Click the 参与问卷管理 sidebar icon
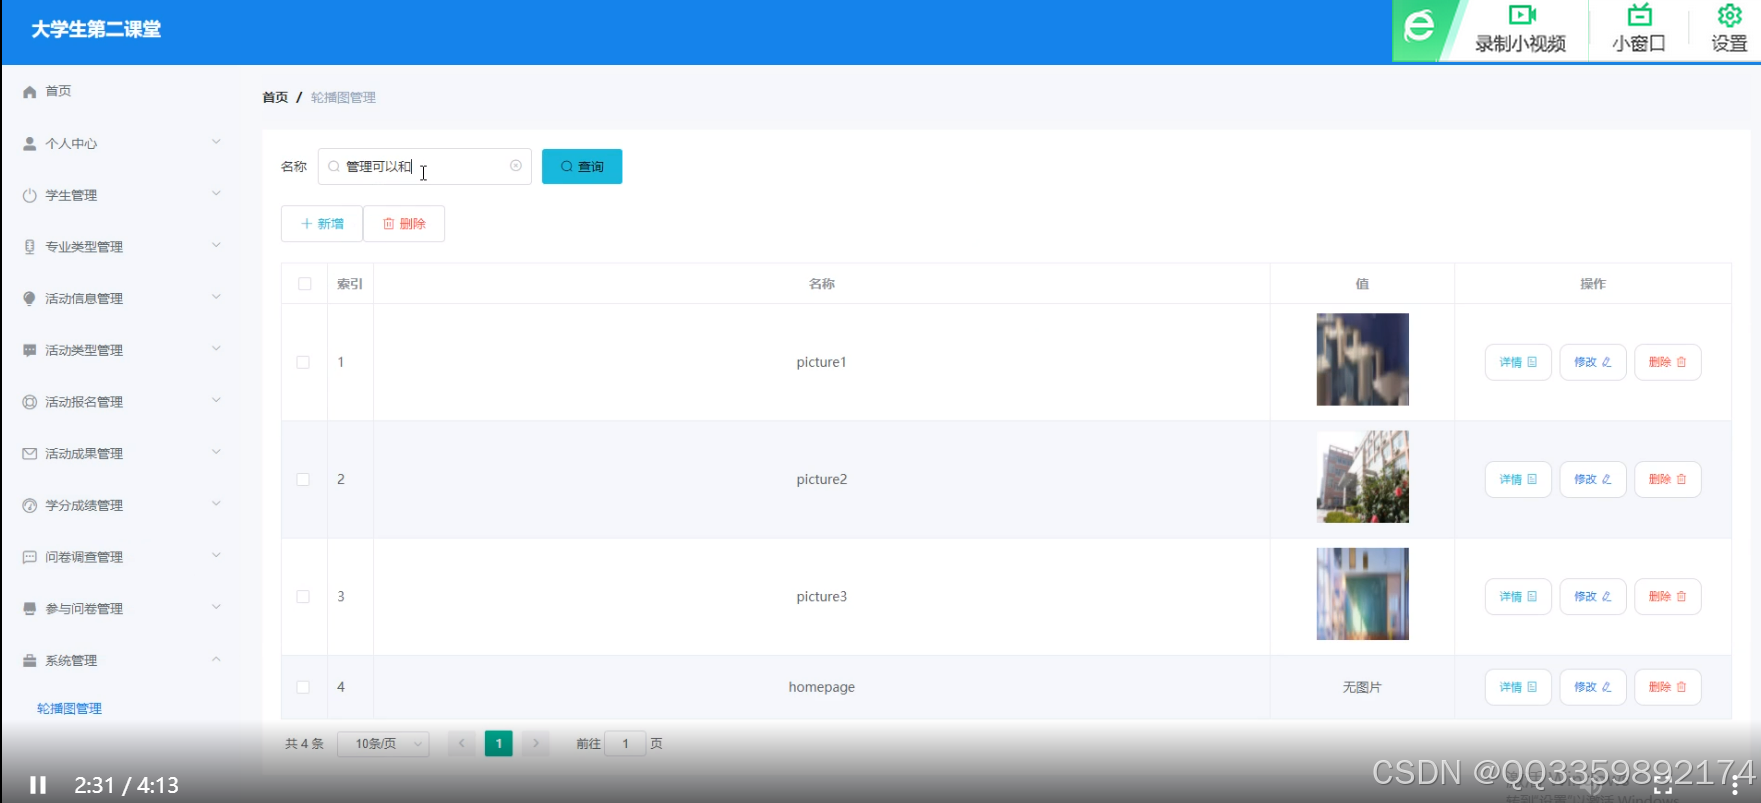 pos(29,609)
